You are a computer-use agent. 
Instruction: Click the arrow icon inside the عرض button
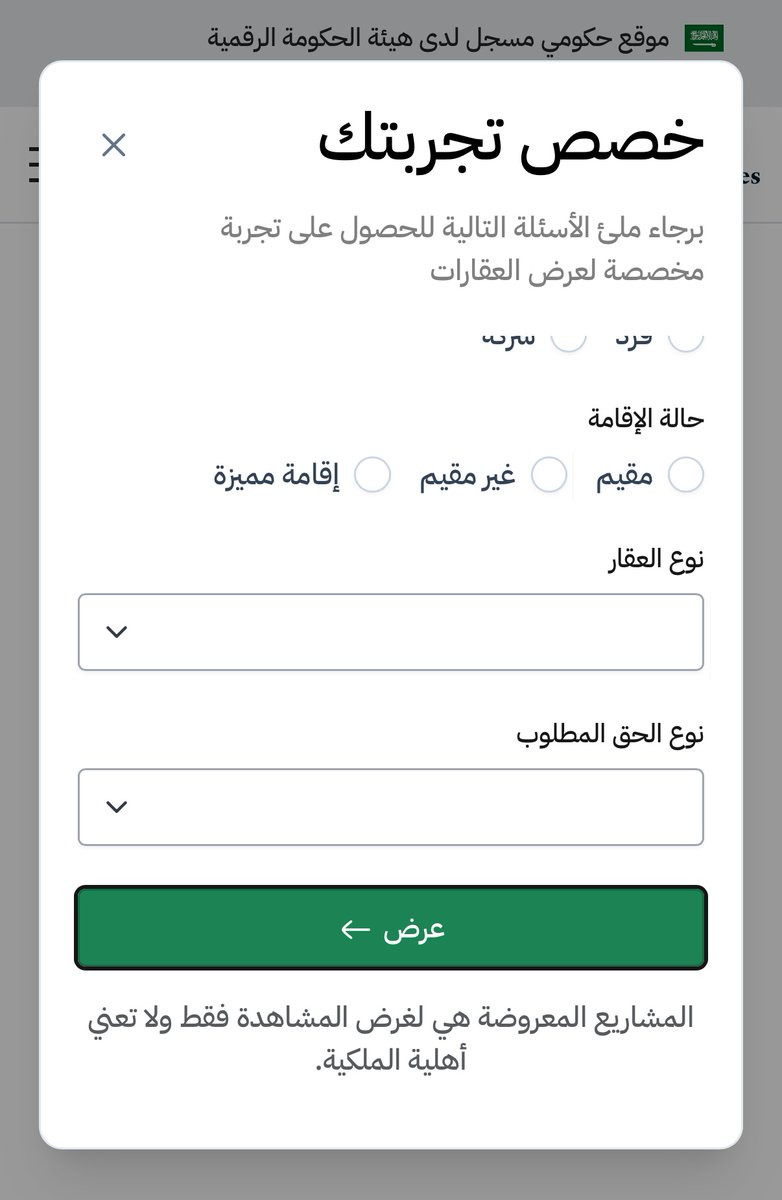355,930
